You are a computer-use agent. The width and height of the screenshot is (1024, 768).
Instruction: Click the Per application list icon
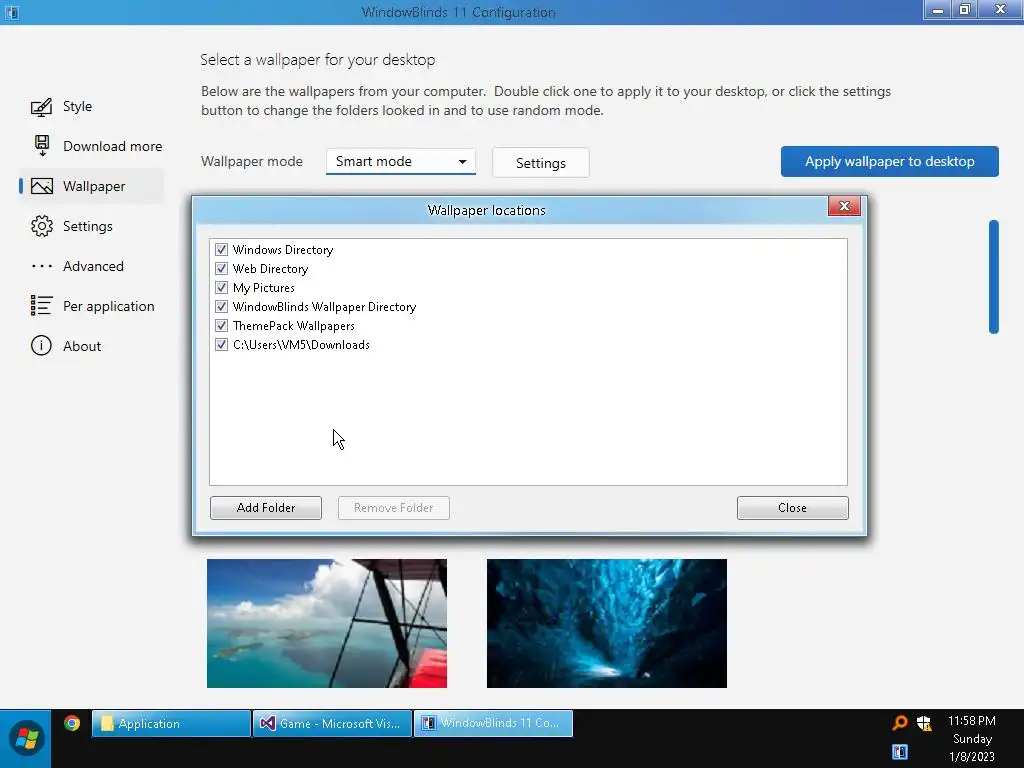(41, 306)
